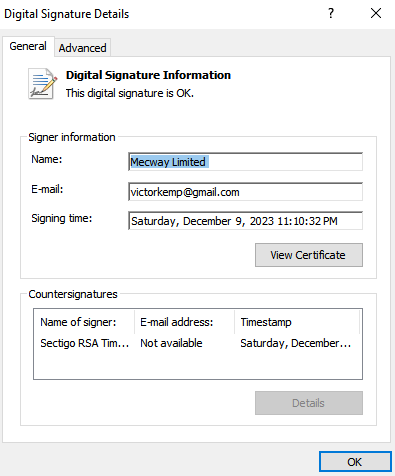Switch to the Advanced tab
Image resolution: width=395 pixels, height=476 pixels.
(x=82, y=48)
